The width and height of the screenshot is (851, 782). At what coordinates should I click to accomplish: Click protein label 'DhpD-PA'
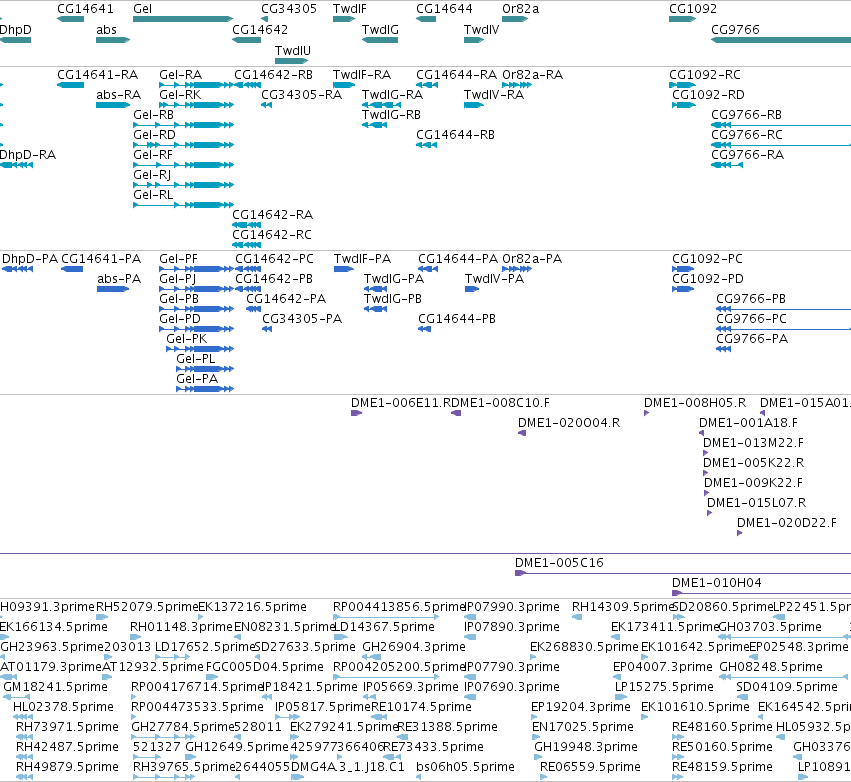pos(30,259)
